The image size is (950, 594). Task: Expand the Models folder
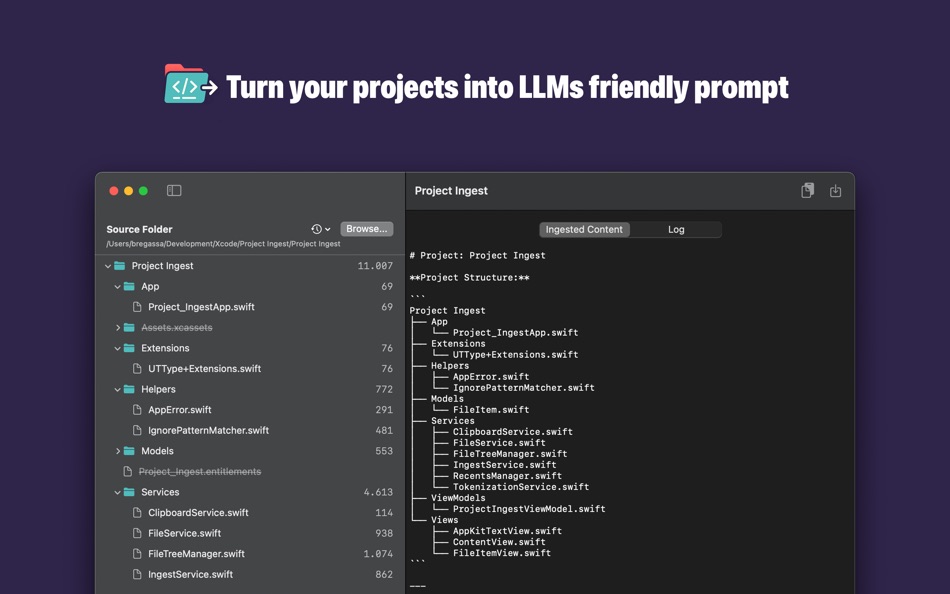[x=118, y=451]
